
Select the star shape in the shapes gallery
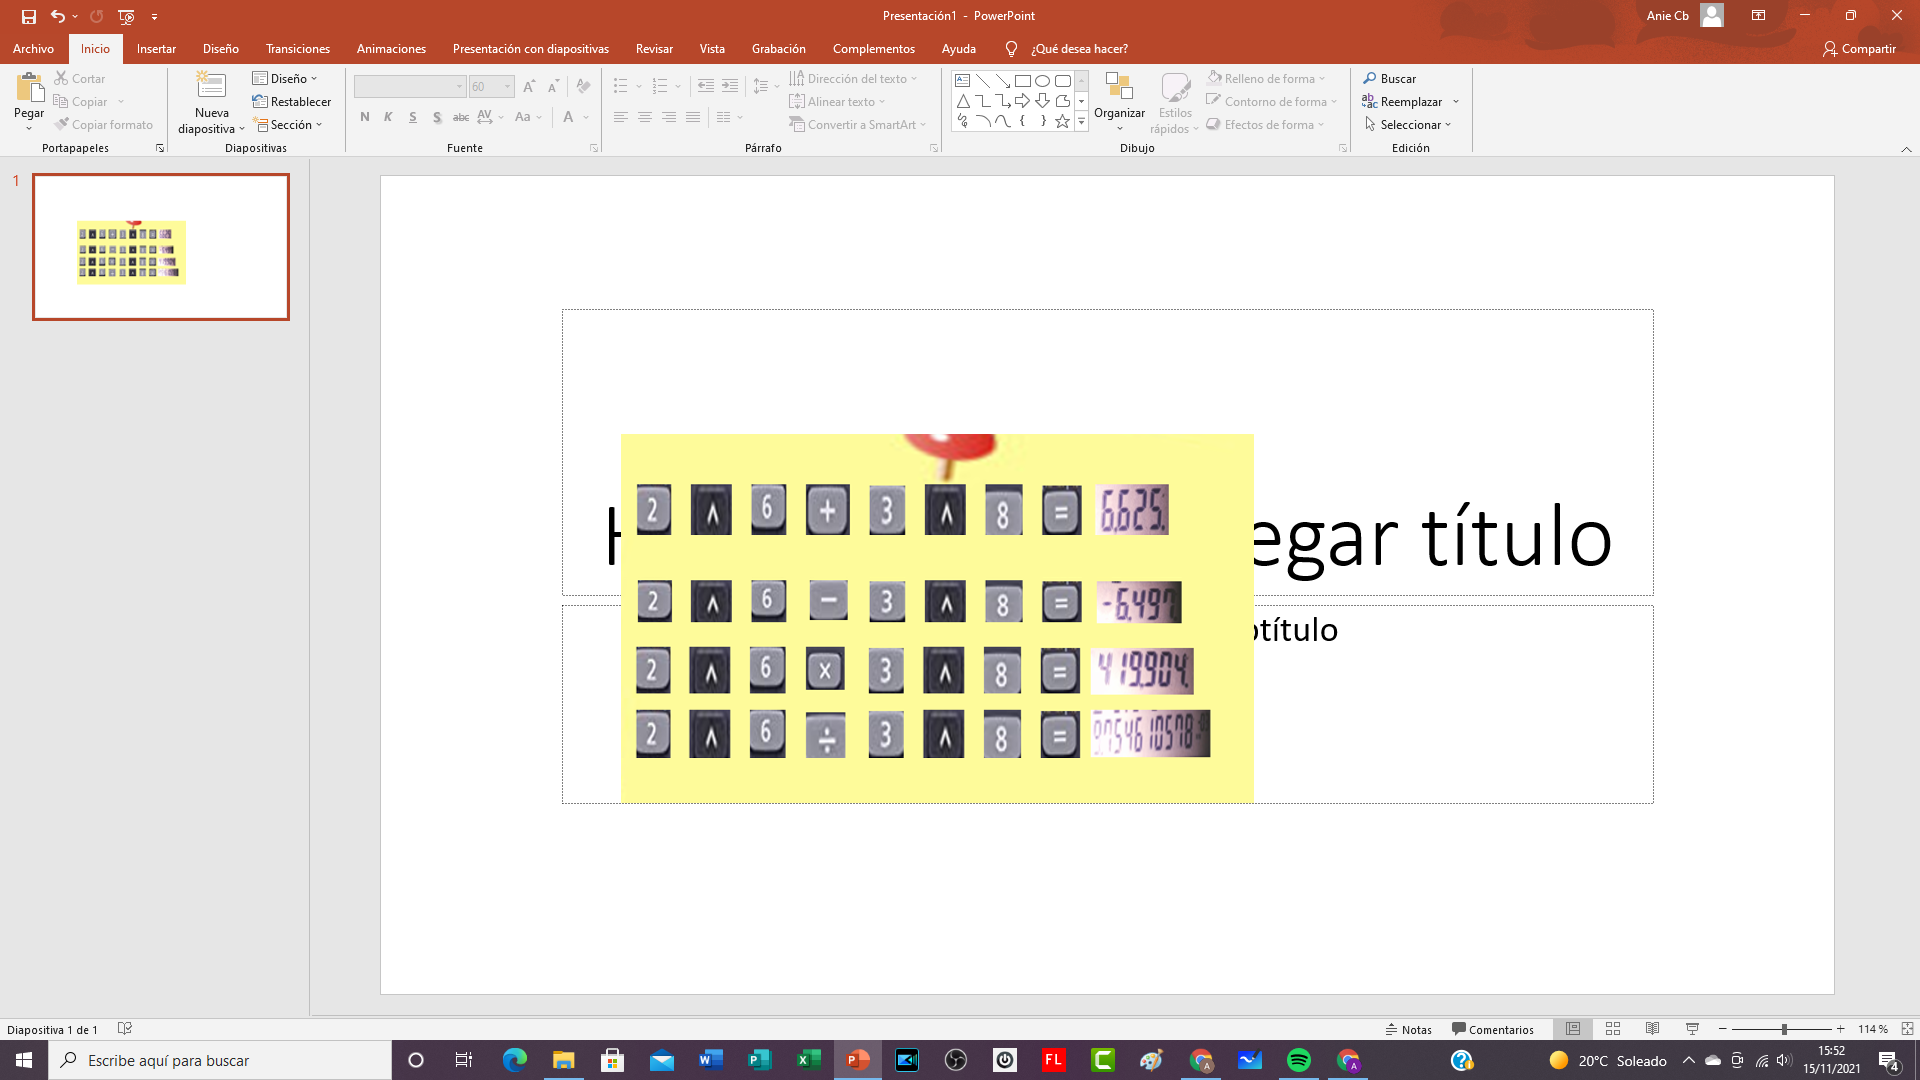[x=1061, y=120]
